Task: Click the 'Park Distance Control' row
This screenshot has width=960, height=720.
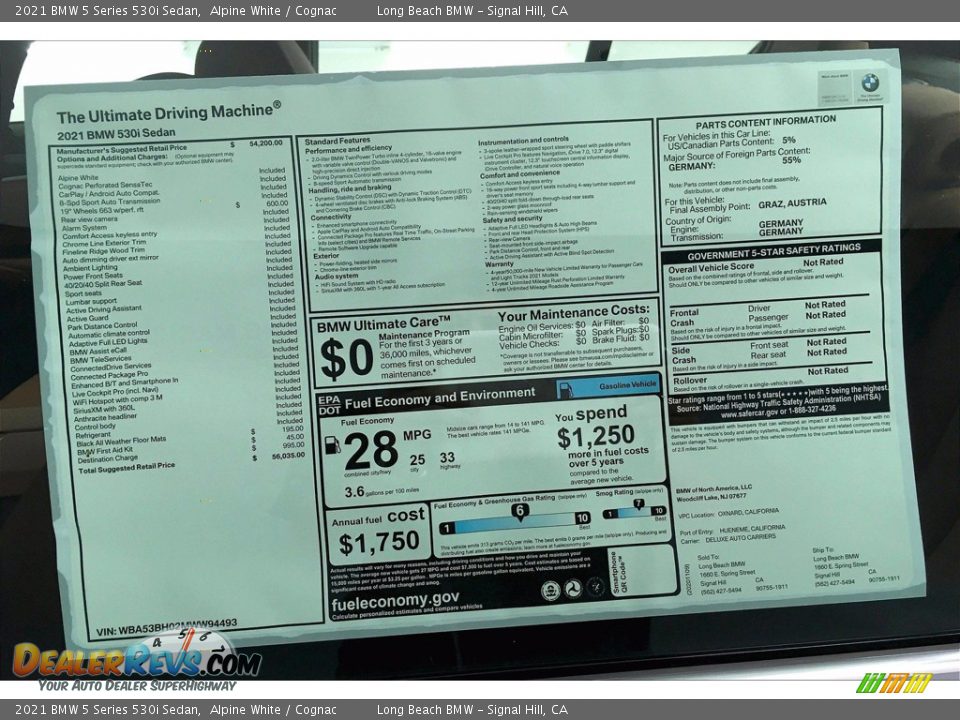Action: pyautogui.click(x=102, y=326)
